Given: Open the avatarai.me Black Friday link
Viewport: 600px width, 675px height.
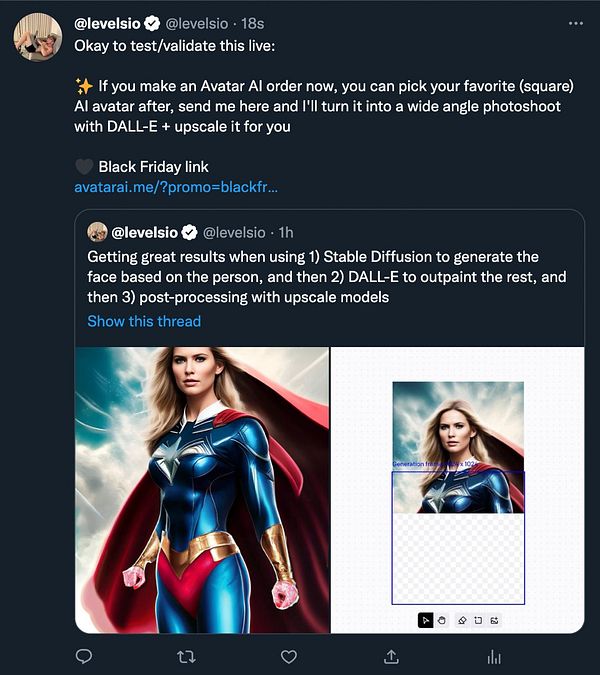Looking at the screenshot, I should [x=176, y=187].
